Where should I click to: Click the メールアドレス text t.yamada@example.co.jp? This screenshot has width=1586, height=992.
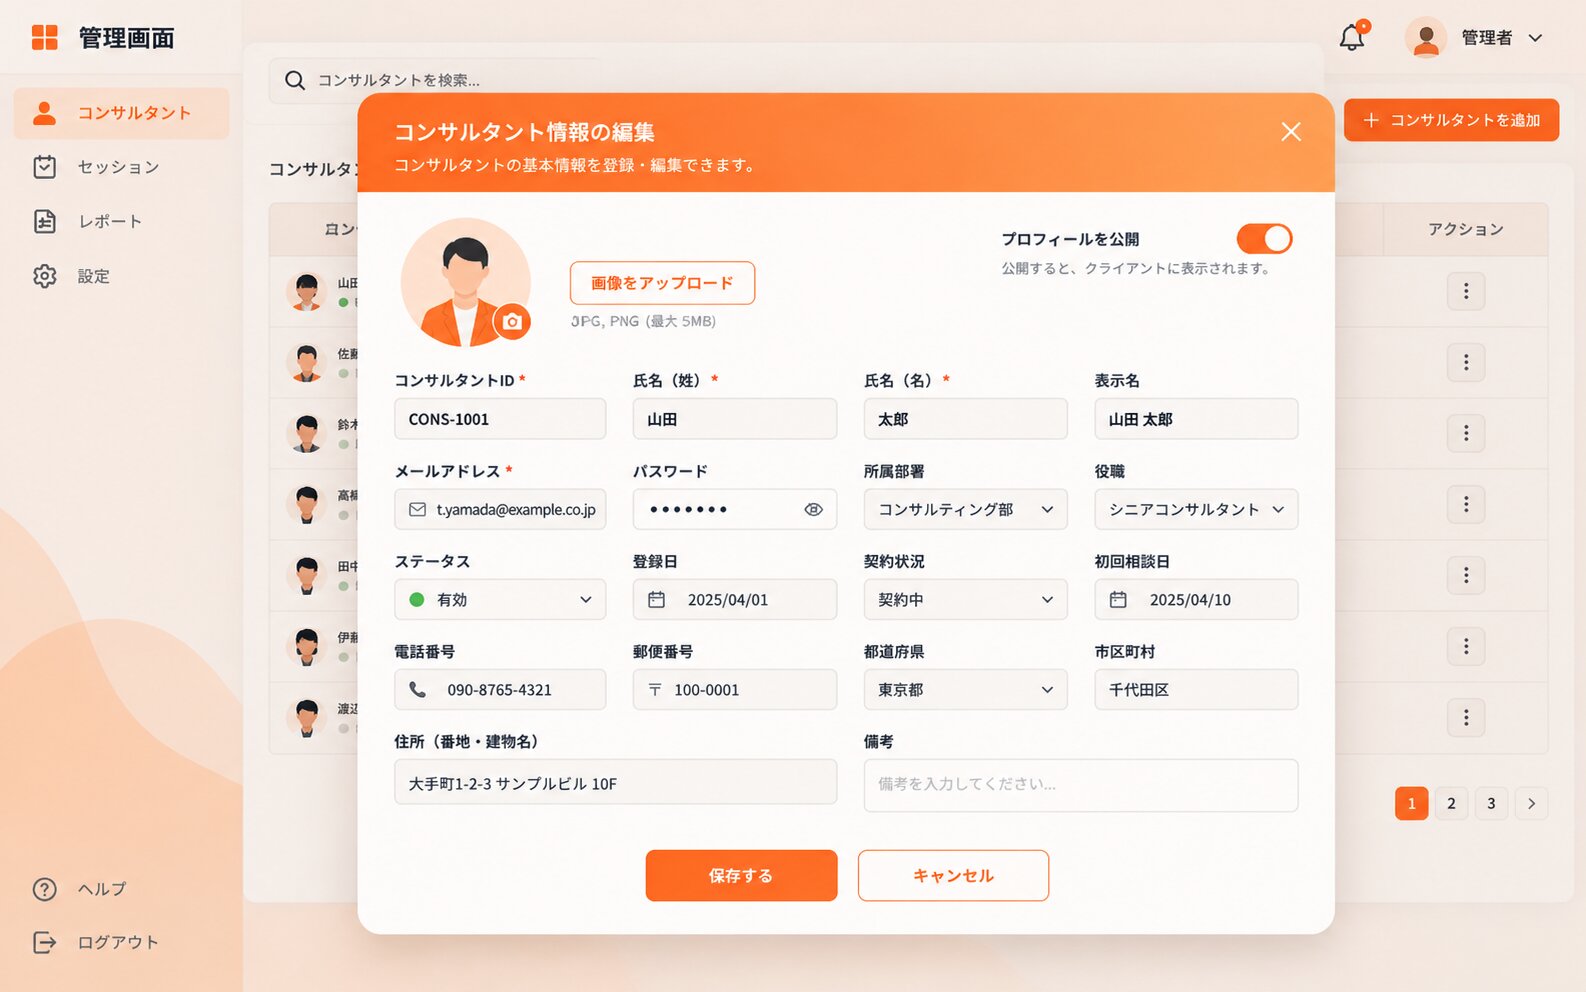pos(516,510)
